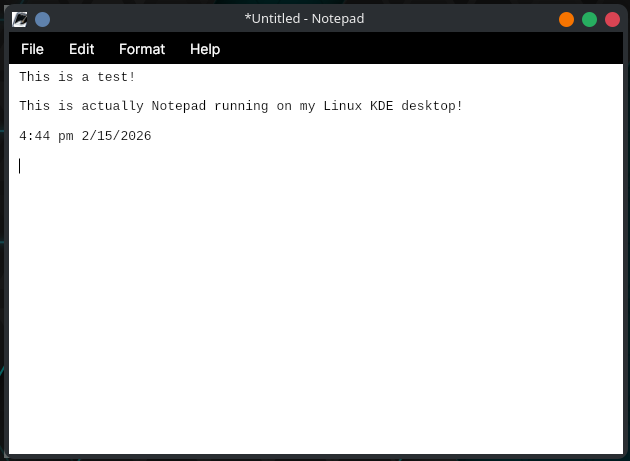Click the time '4:44' in the text
Screen dimensions: 630x461
(35, 136)
